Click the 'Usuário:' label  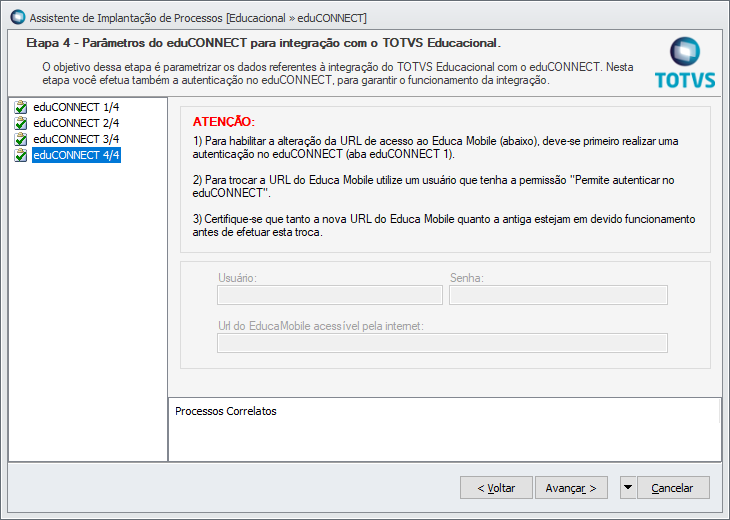pos(237,278)
